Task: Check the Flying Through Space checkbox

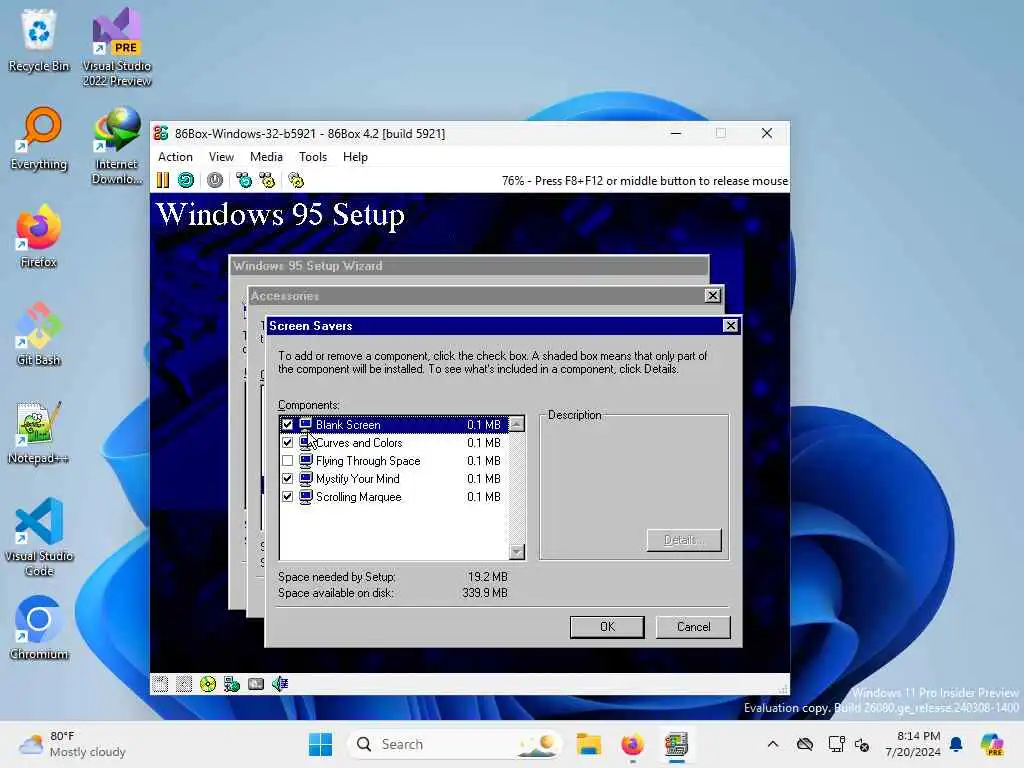Action: (287, 460)
